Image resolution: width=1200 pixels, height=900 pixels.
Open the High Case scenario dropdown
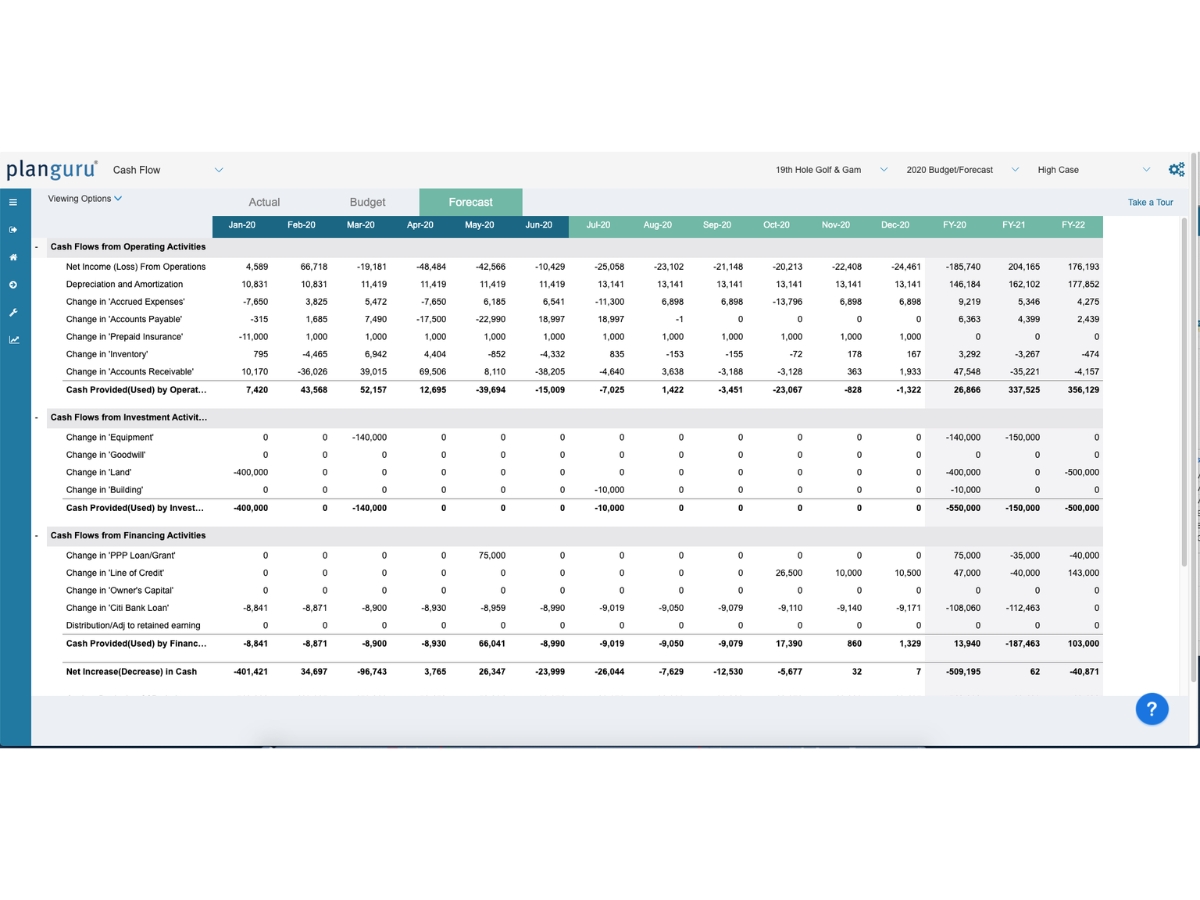[1094, 170]
